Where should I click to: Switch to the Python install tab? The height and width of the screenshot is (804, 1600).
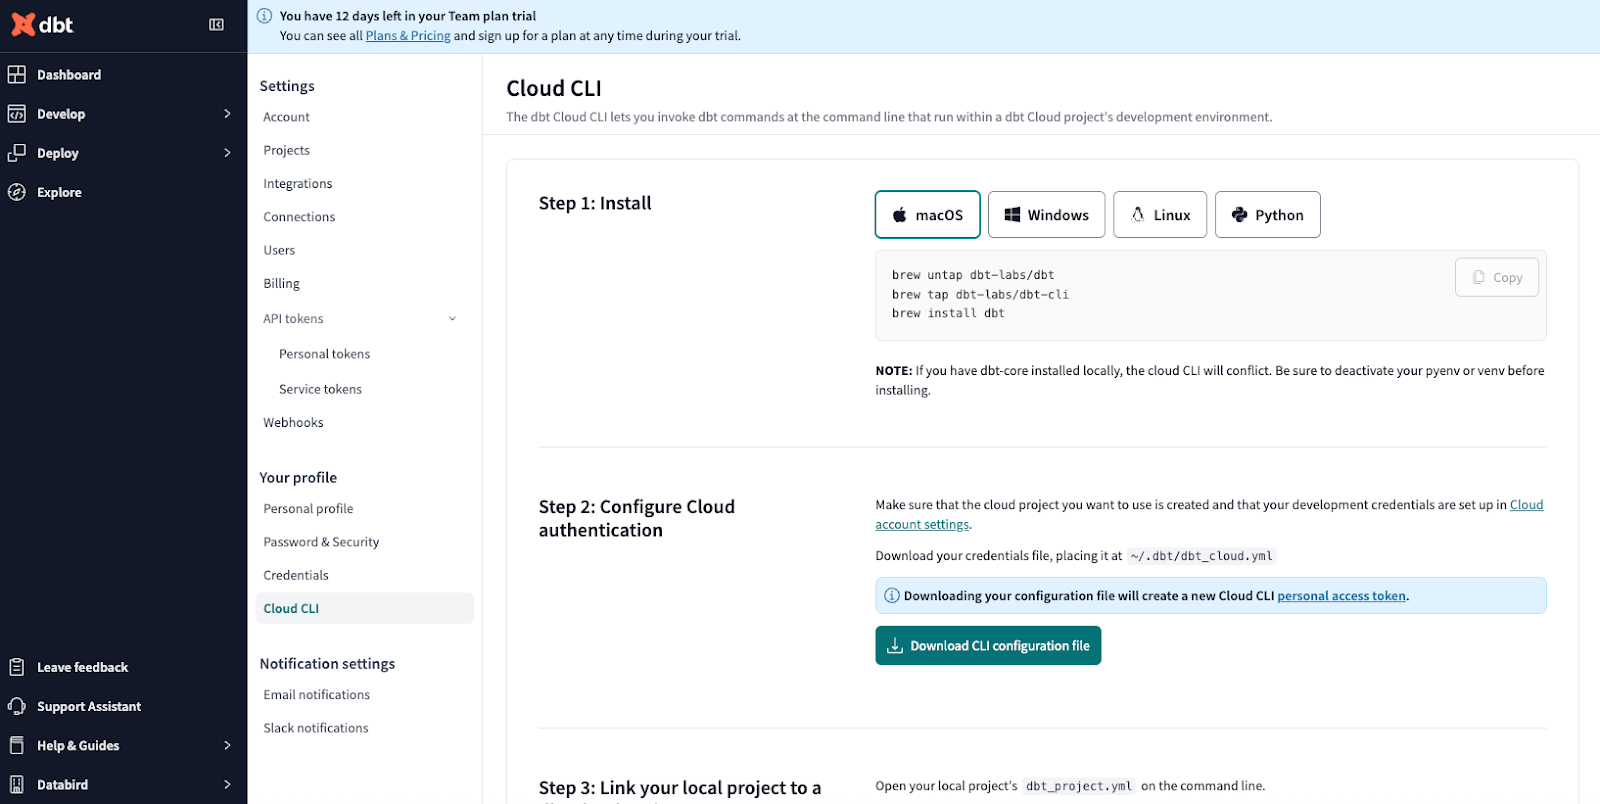point(1267,214)
